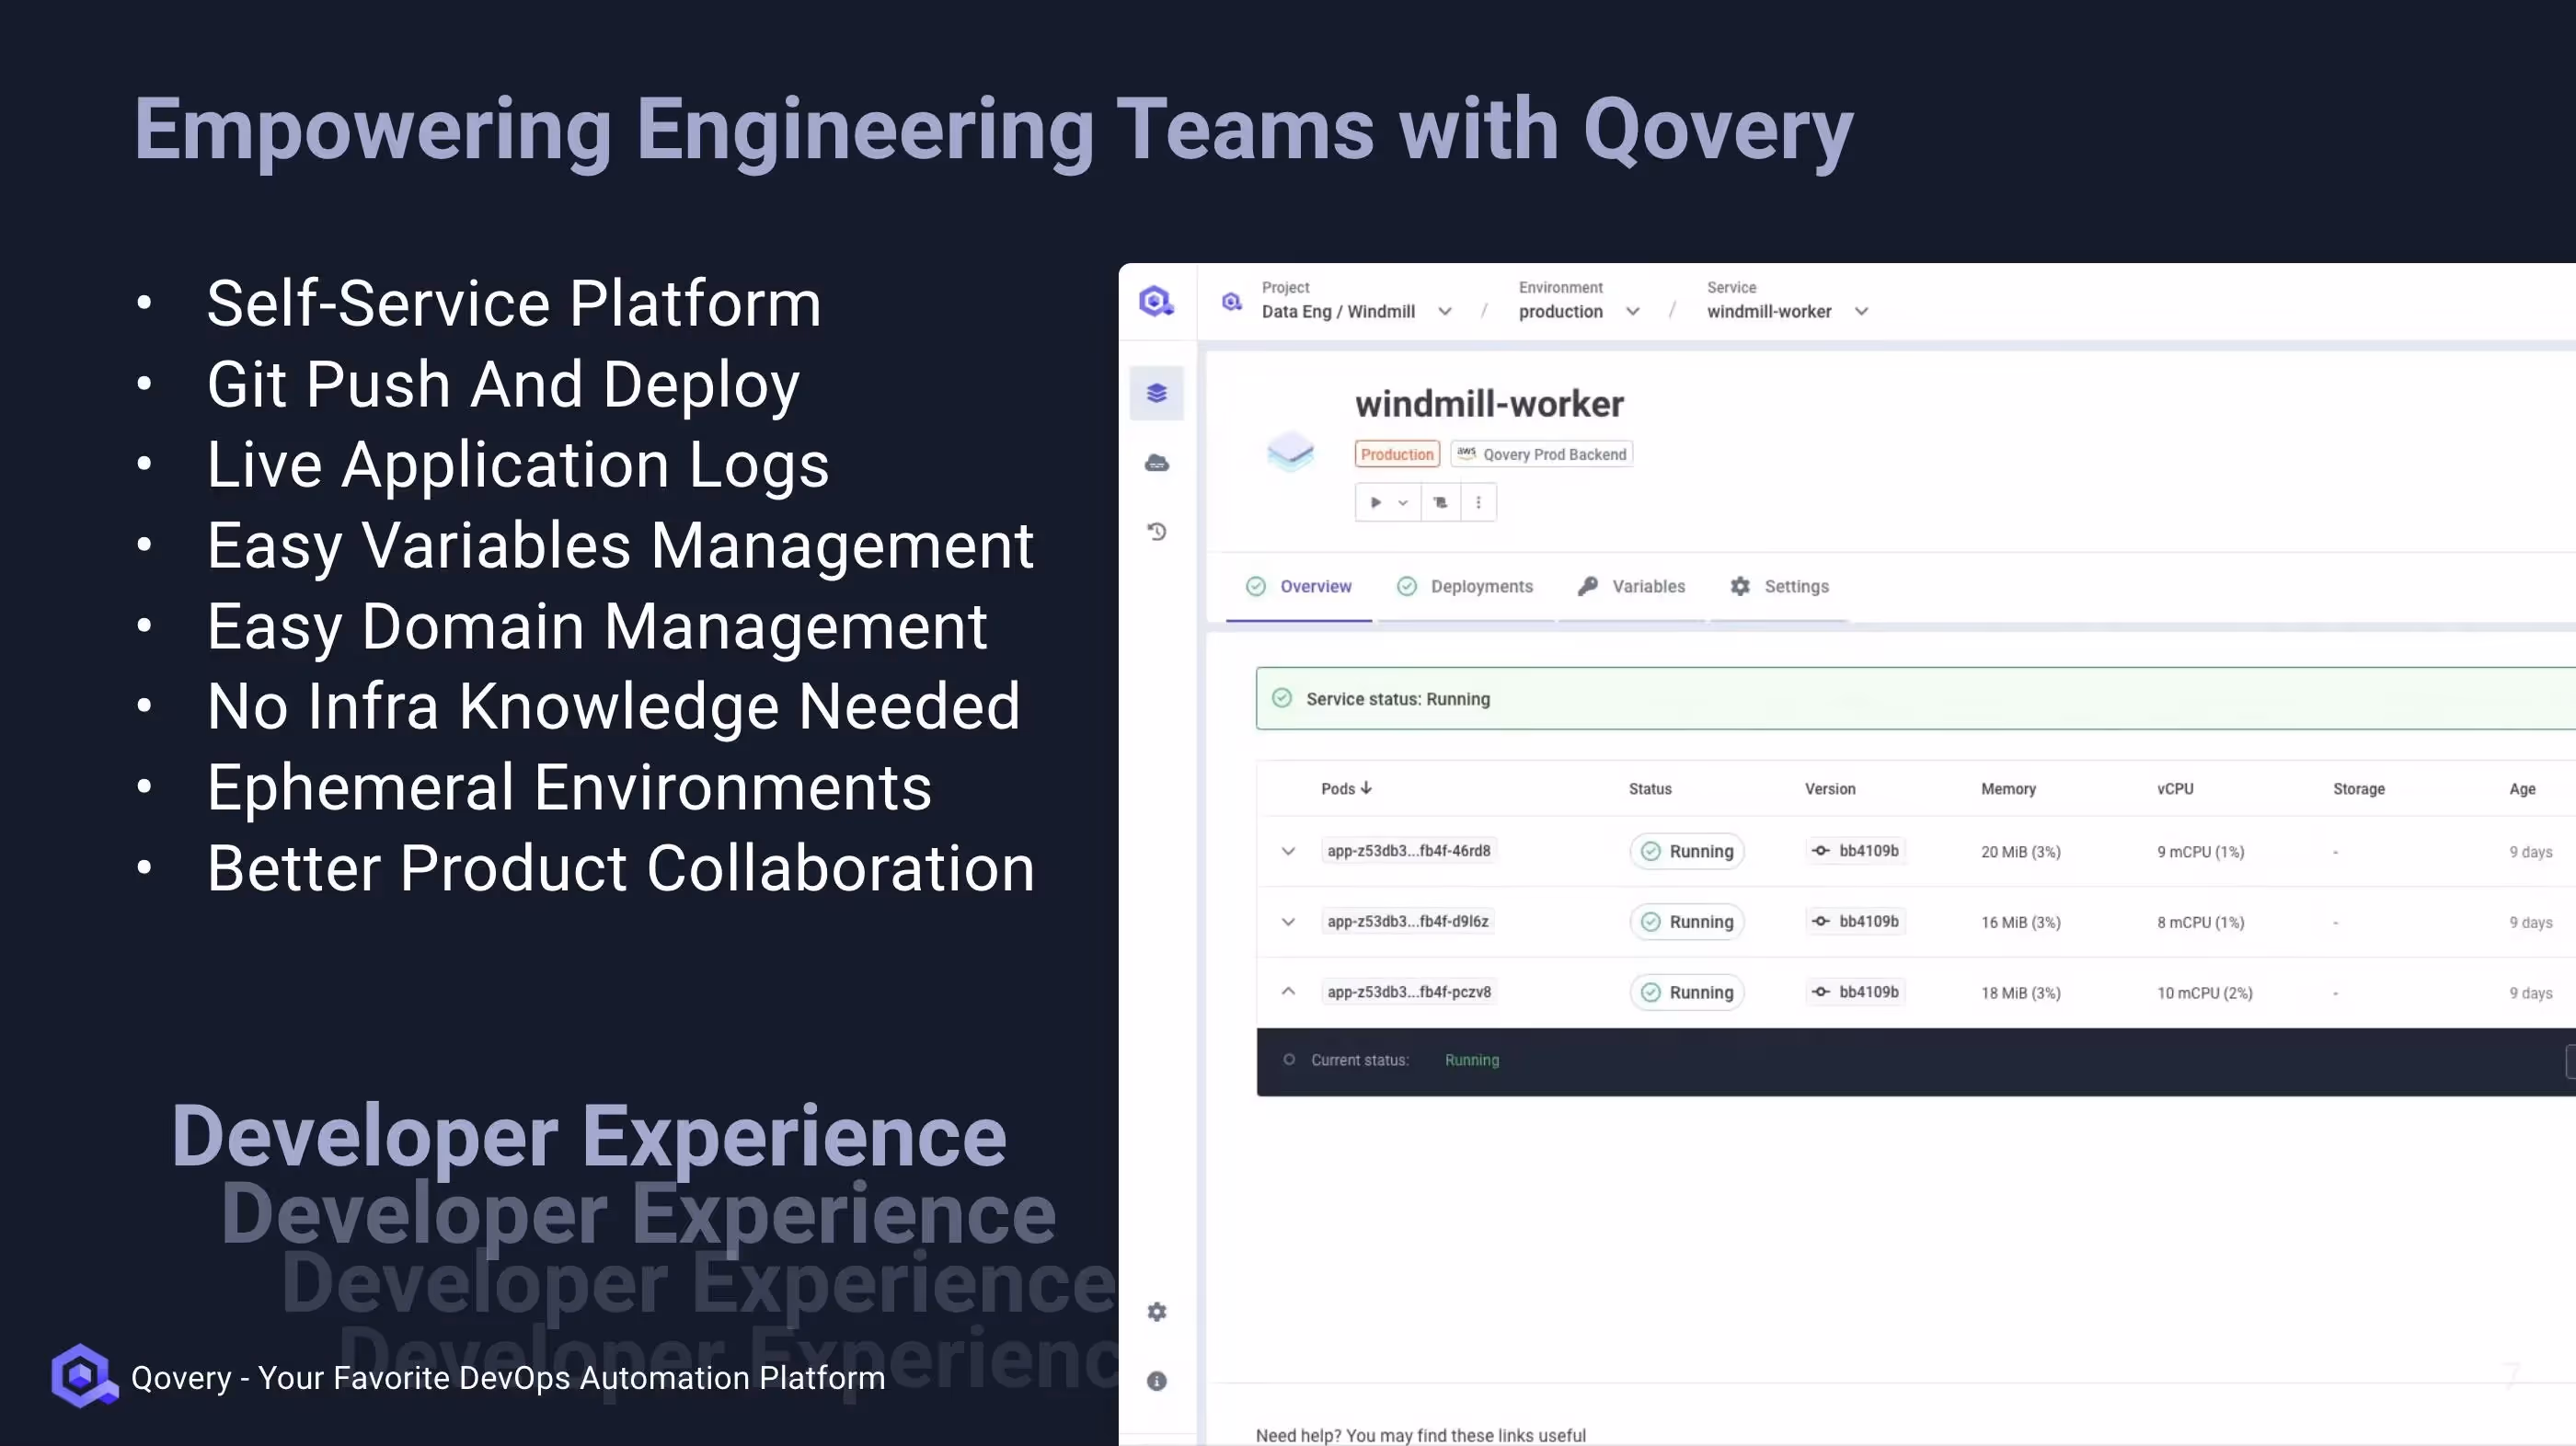Open the settings gear at the sidebar bottom
The image size is (2576, 1446).
[1157, 1311]
